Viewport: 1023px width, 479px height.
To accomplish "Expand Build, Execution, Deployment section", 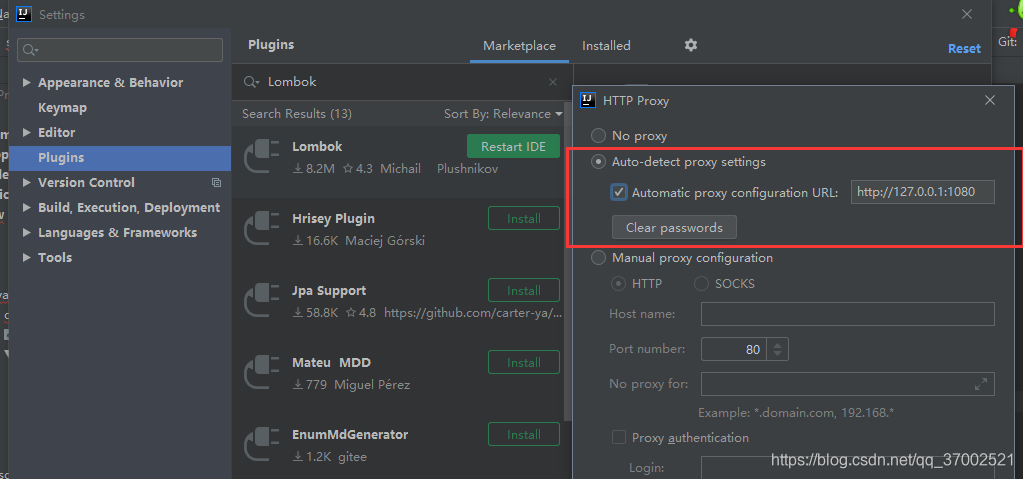I will tap(27, 208).
